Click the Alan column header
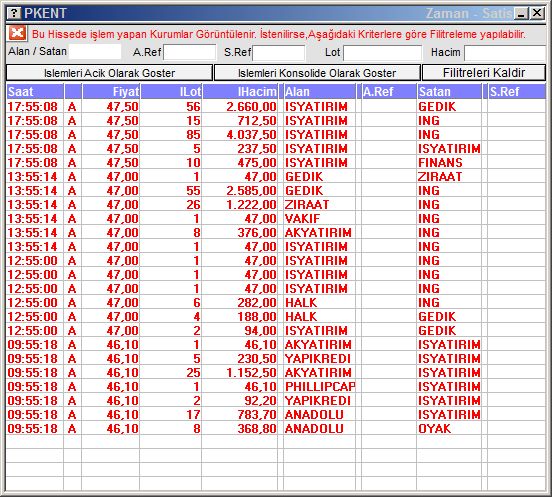This screenshot has width=552, height=497. 320,92
